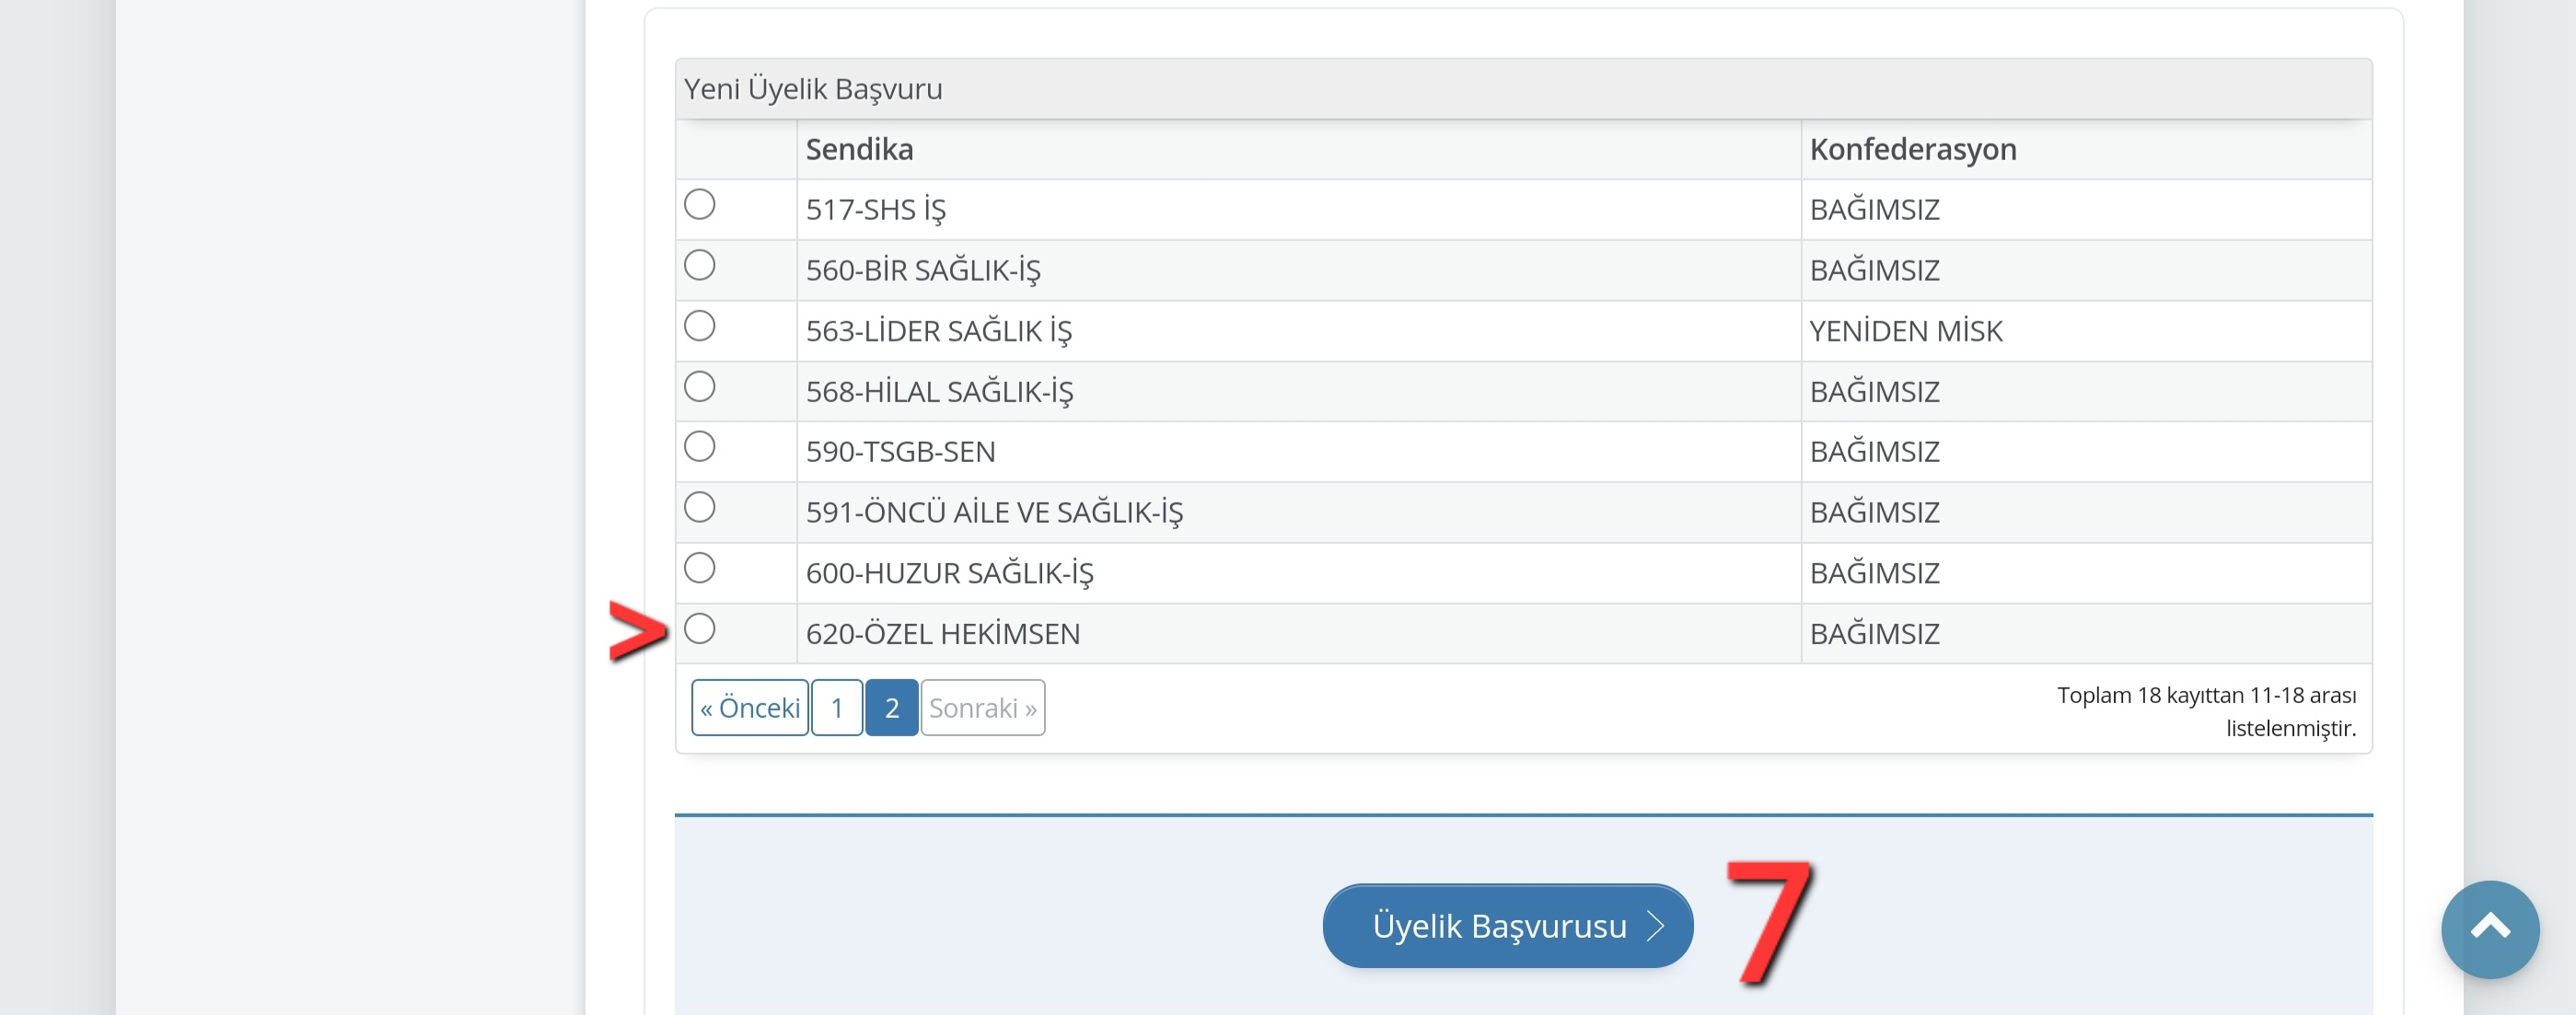Click BAĞIMSIZ in the 620-ÖZEL HEKİMSEN row
Screen dimensions: 2576x1015
point(1875,634)
